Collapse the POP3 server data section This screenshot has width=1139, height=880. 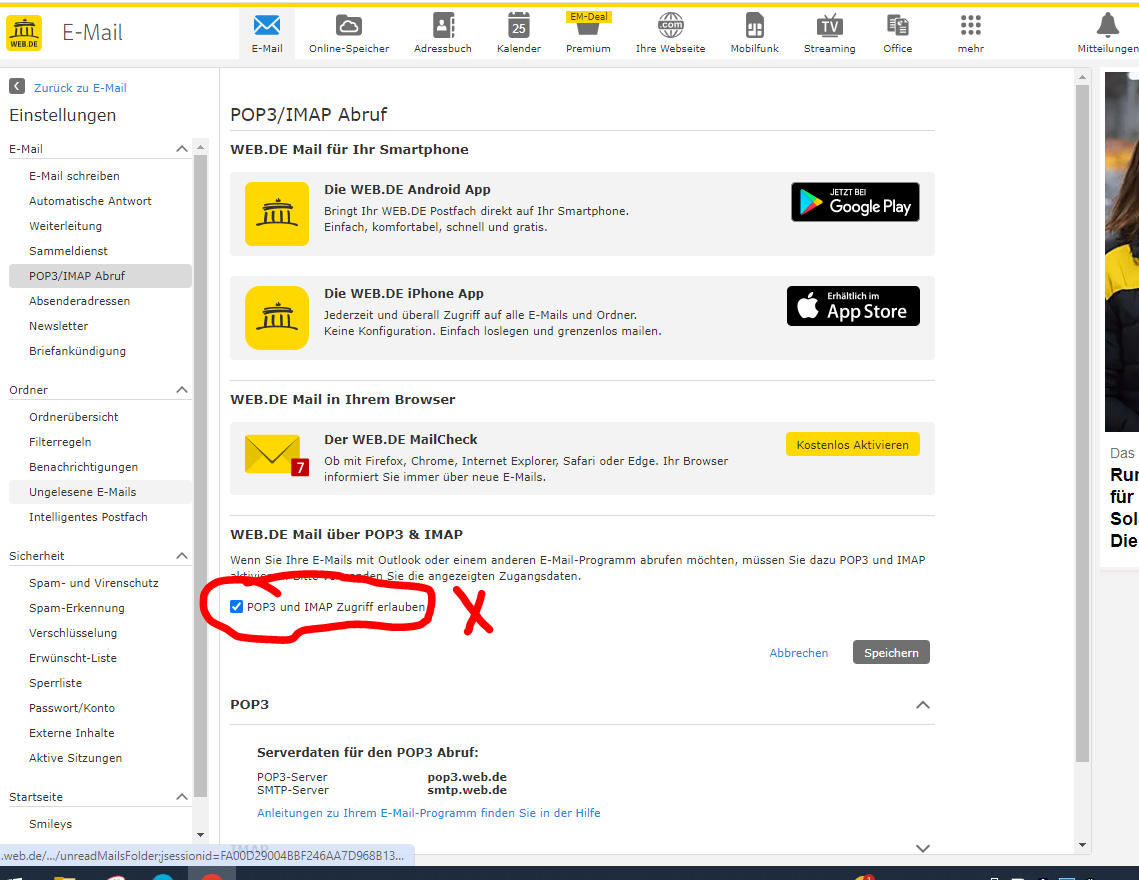(x=923, y=705)
